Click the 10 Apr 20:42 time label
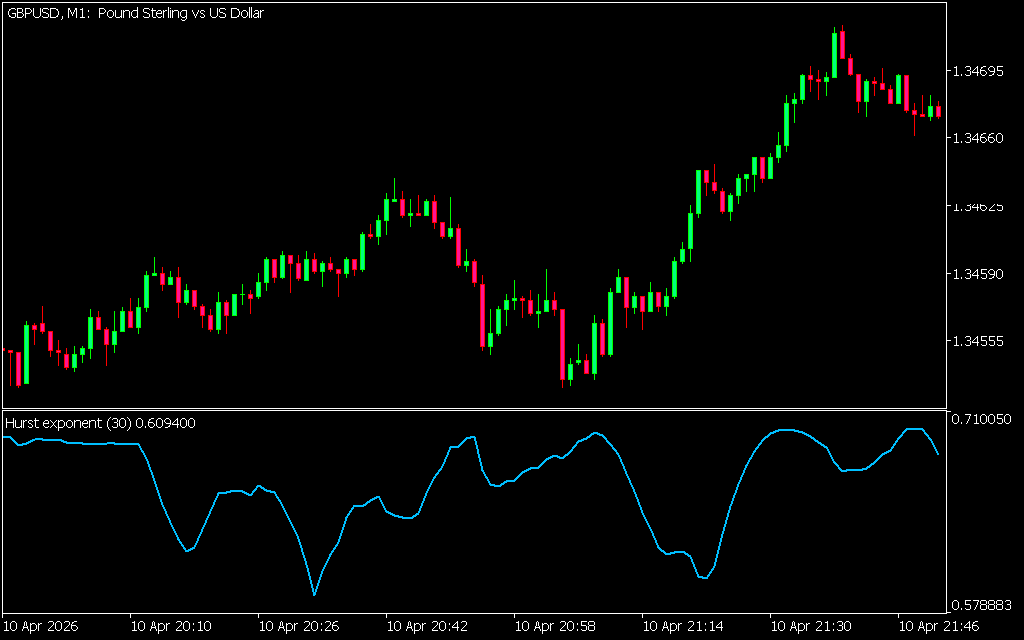The image size is (1024, 640). (x=427, y=627)
